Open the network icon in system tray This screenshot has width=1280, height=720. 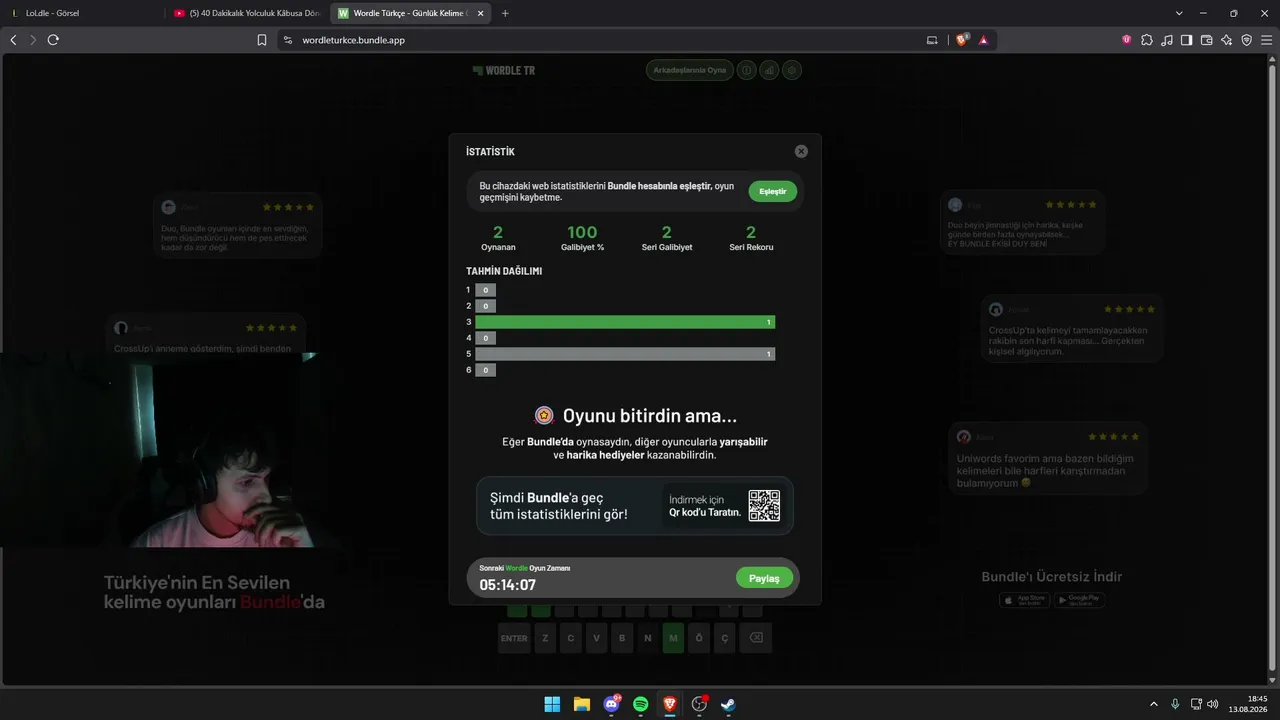coord(1196,704)
